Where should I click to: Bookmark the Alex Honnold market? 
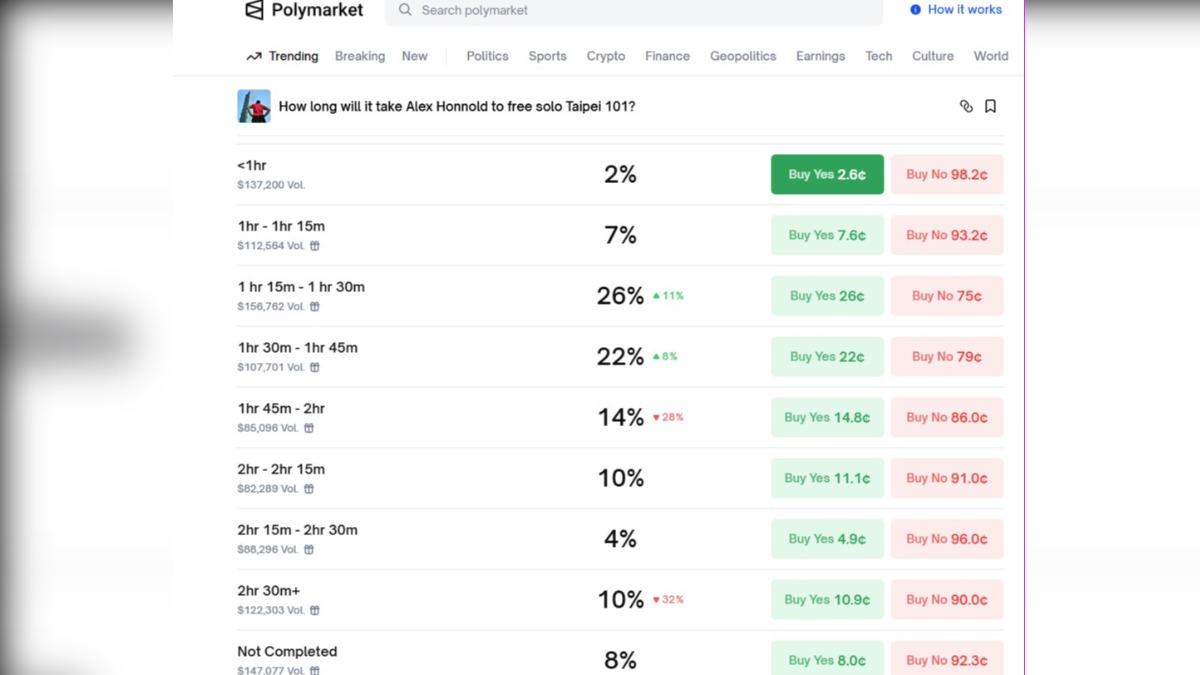(x=990, y=106)
